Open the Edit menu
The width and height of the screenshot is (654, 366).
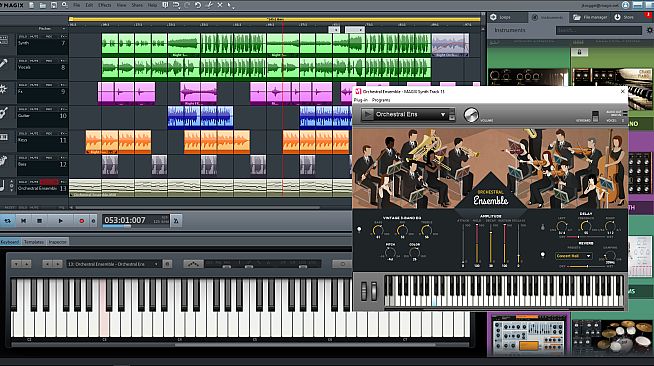coord(89,5)
